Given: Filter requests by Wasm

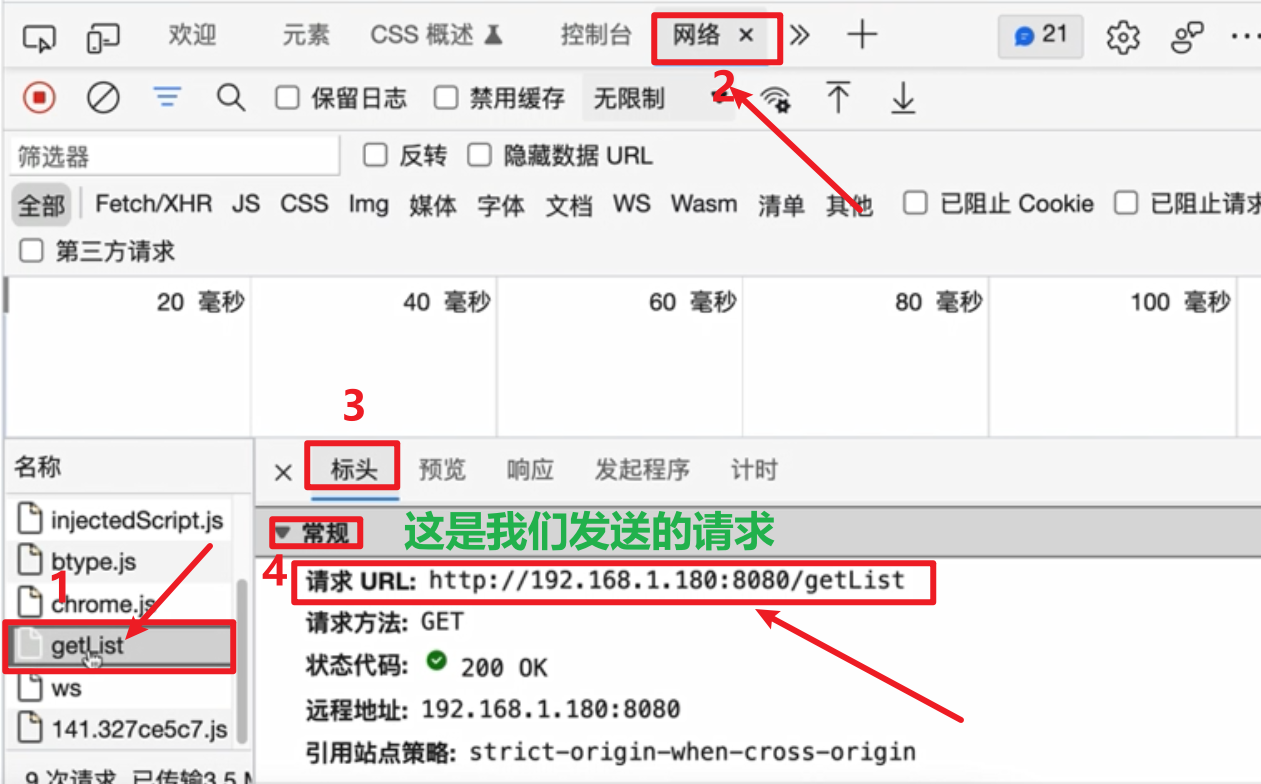Looking at the screenshot, I should click(x=704, y=204).
